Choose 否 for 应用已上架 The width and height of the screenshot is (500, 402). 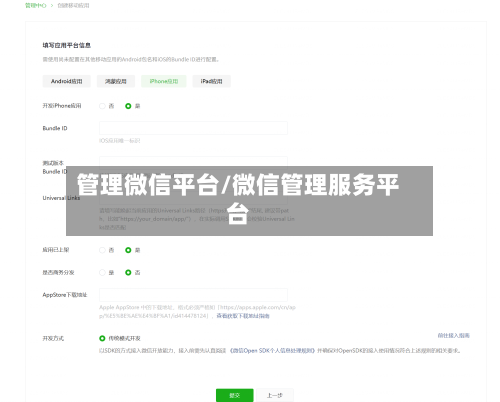pos(102,250)
